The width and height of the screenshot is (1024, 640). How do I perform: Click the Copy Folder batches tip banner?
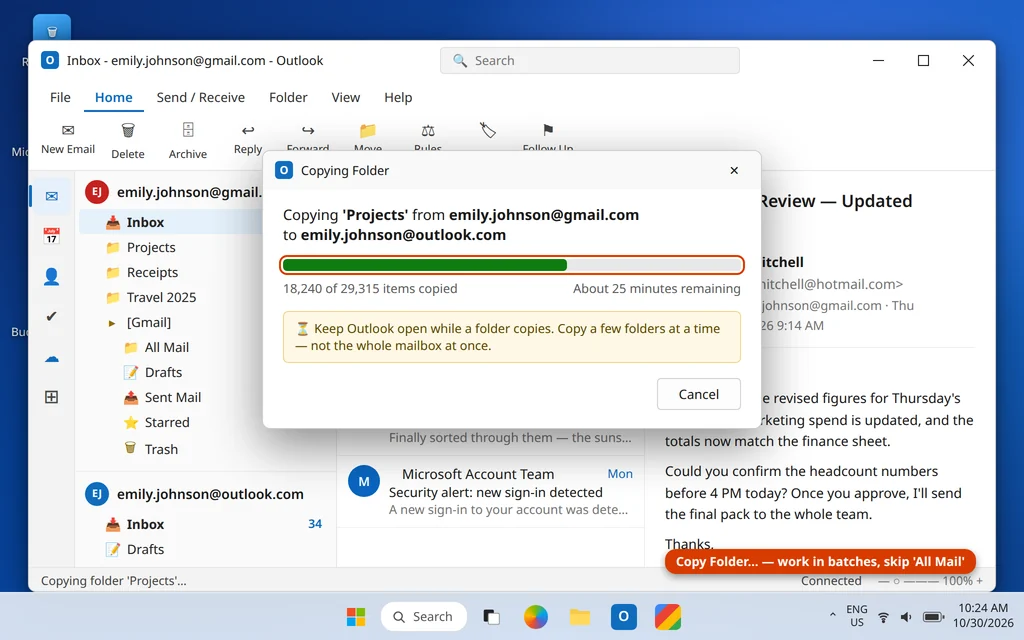pos(820,562)
